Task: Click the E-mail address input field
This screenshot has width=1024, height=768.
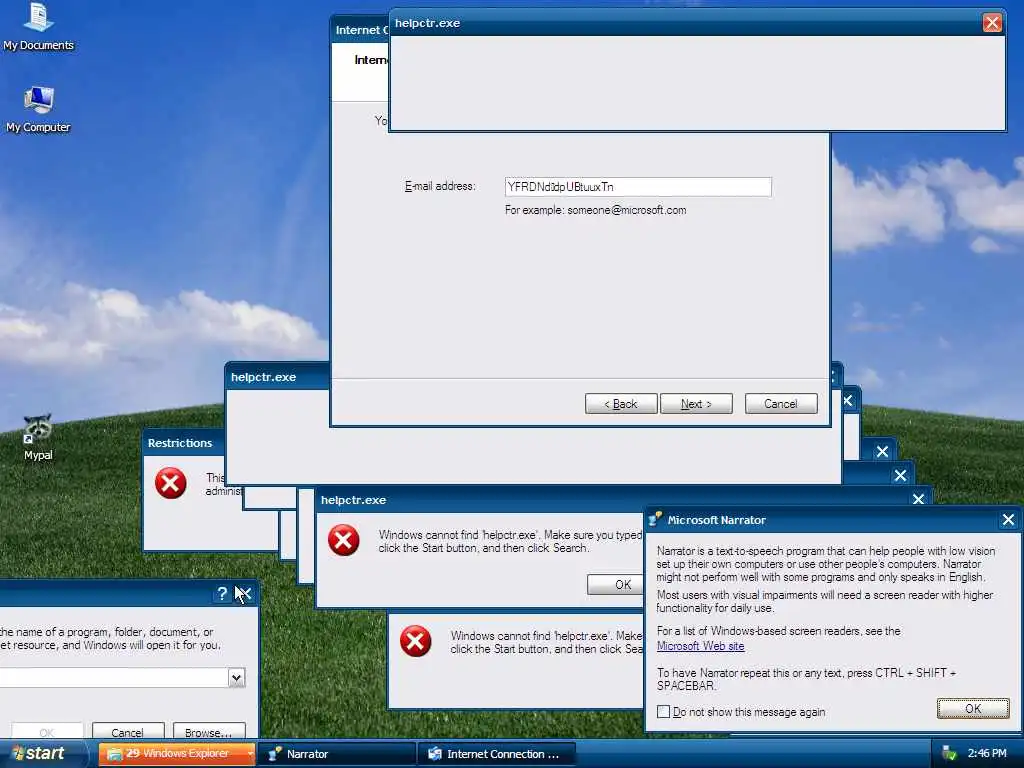Action: [x=638, y=187]
